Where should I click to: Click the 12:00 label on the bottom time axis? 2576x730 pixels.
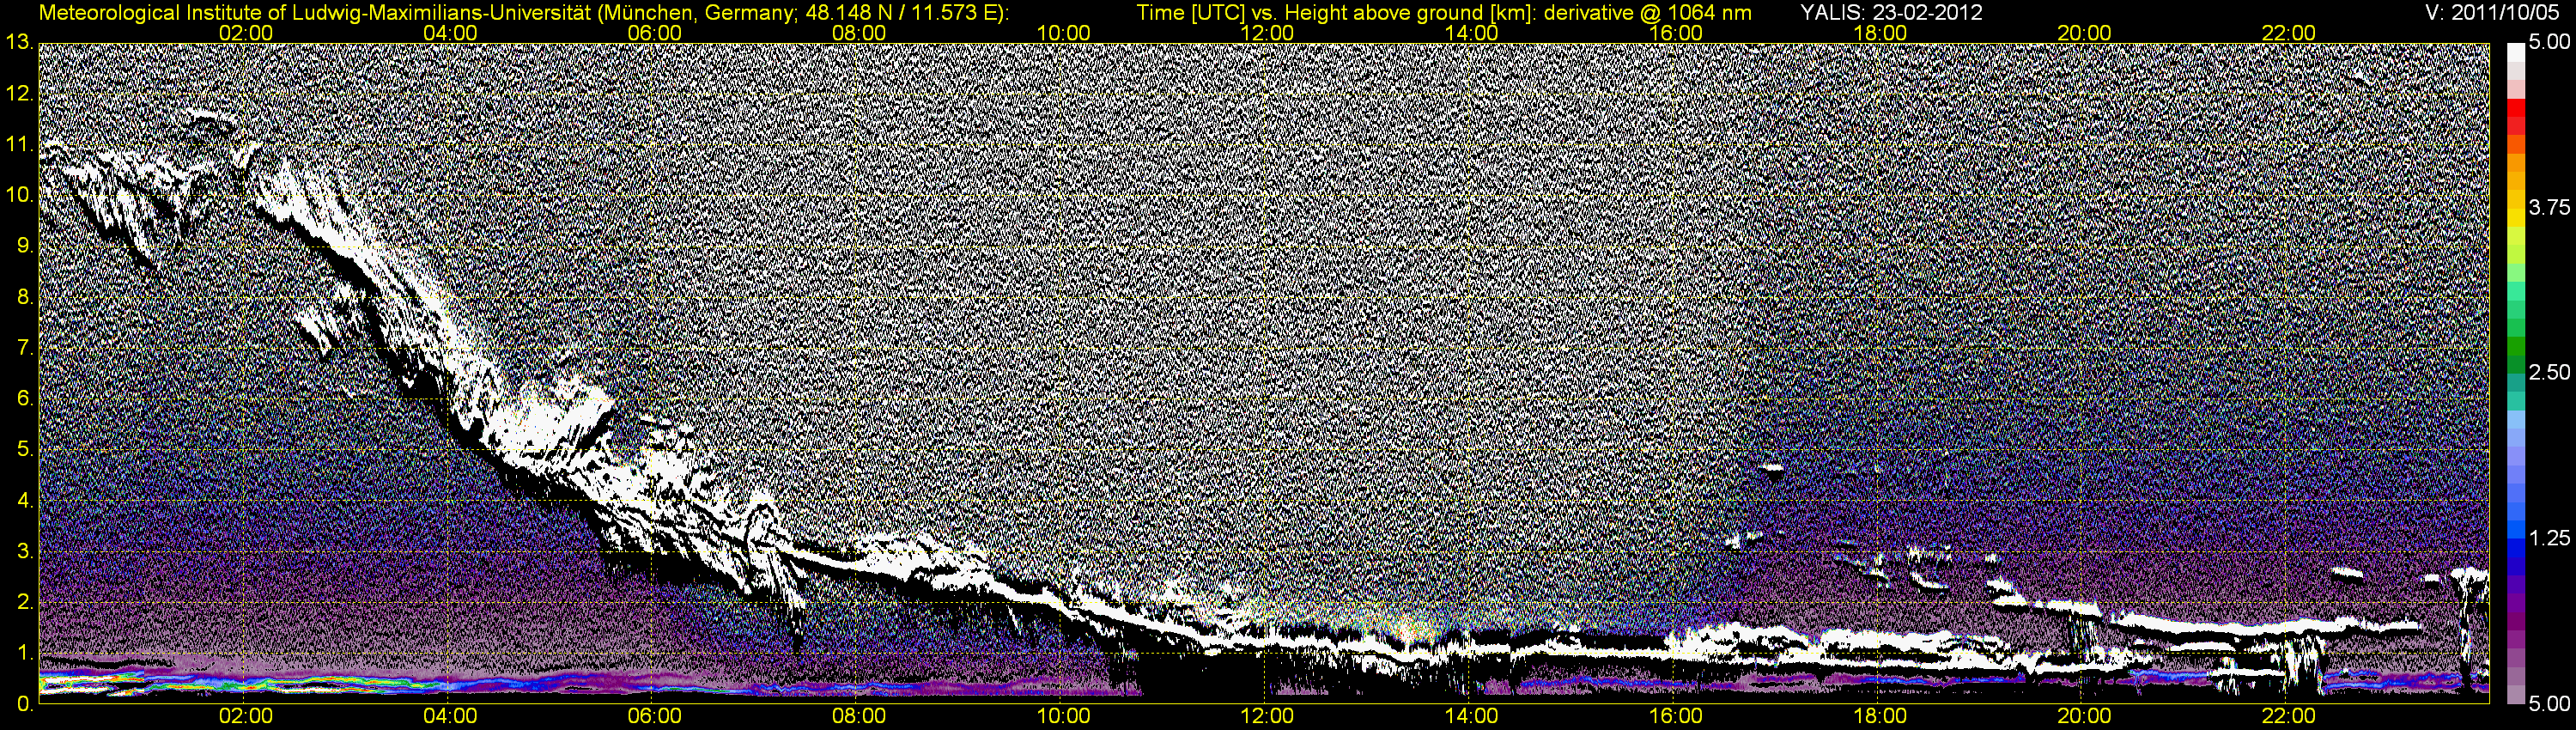(1267, 716)
